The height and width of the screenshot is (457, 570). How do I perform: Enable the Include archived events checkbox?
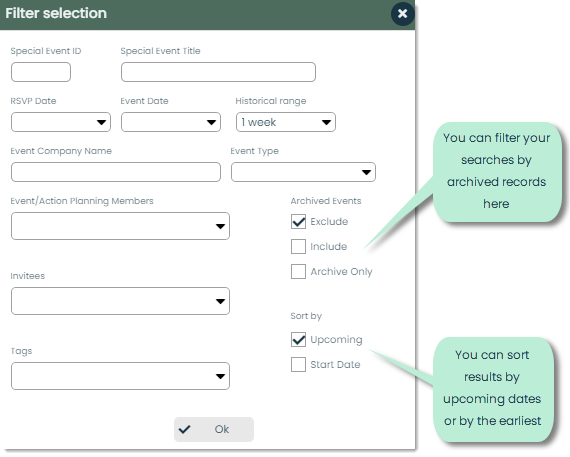(x=298, y=246)
